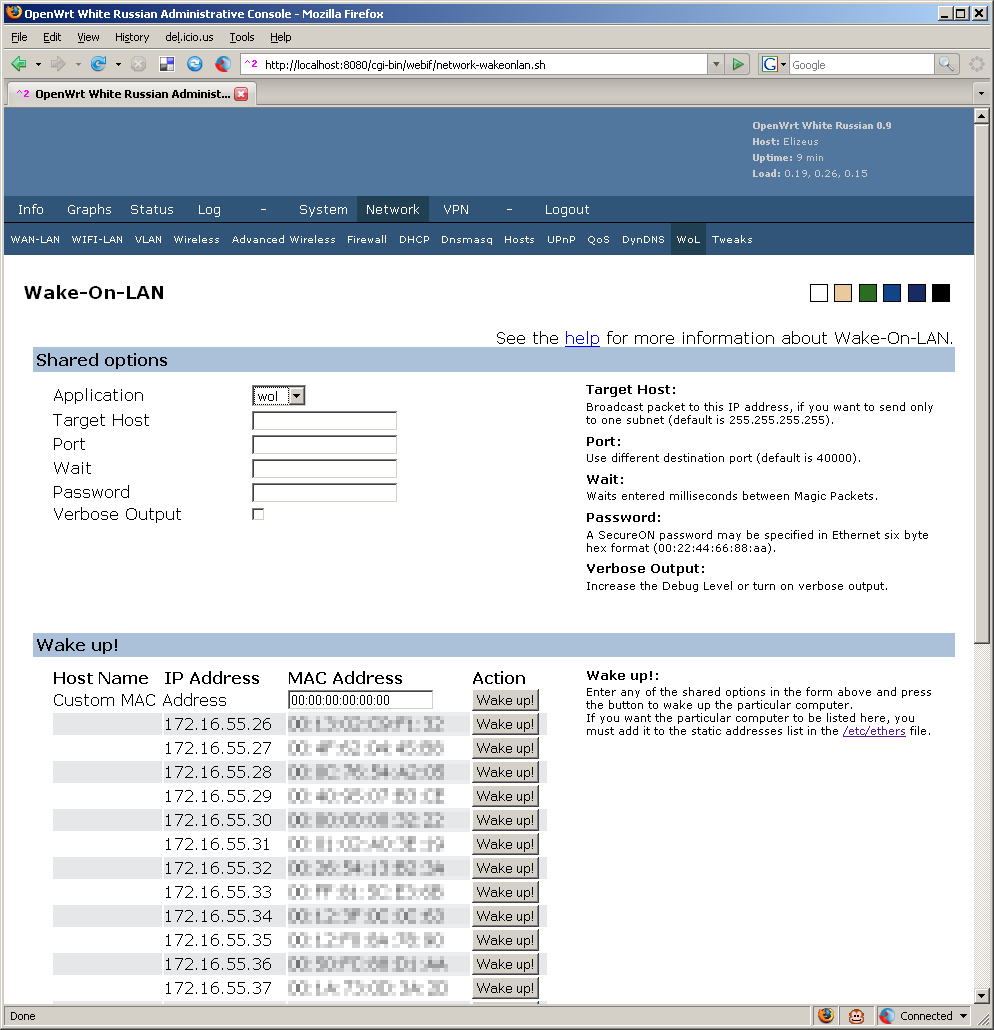The image size is (994, 1030).
Task: Click the Stop loading icon
Action: [x=138, y=64]
